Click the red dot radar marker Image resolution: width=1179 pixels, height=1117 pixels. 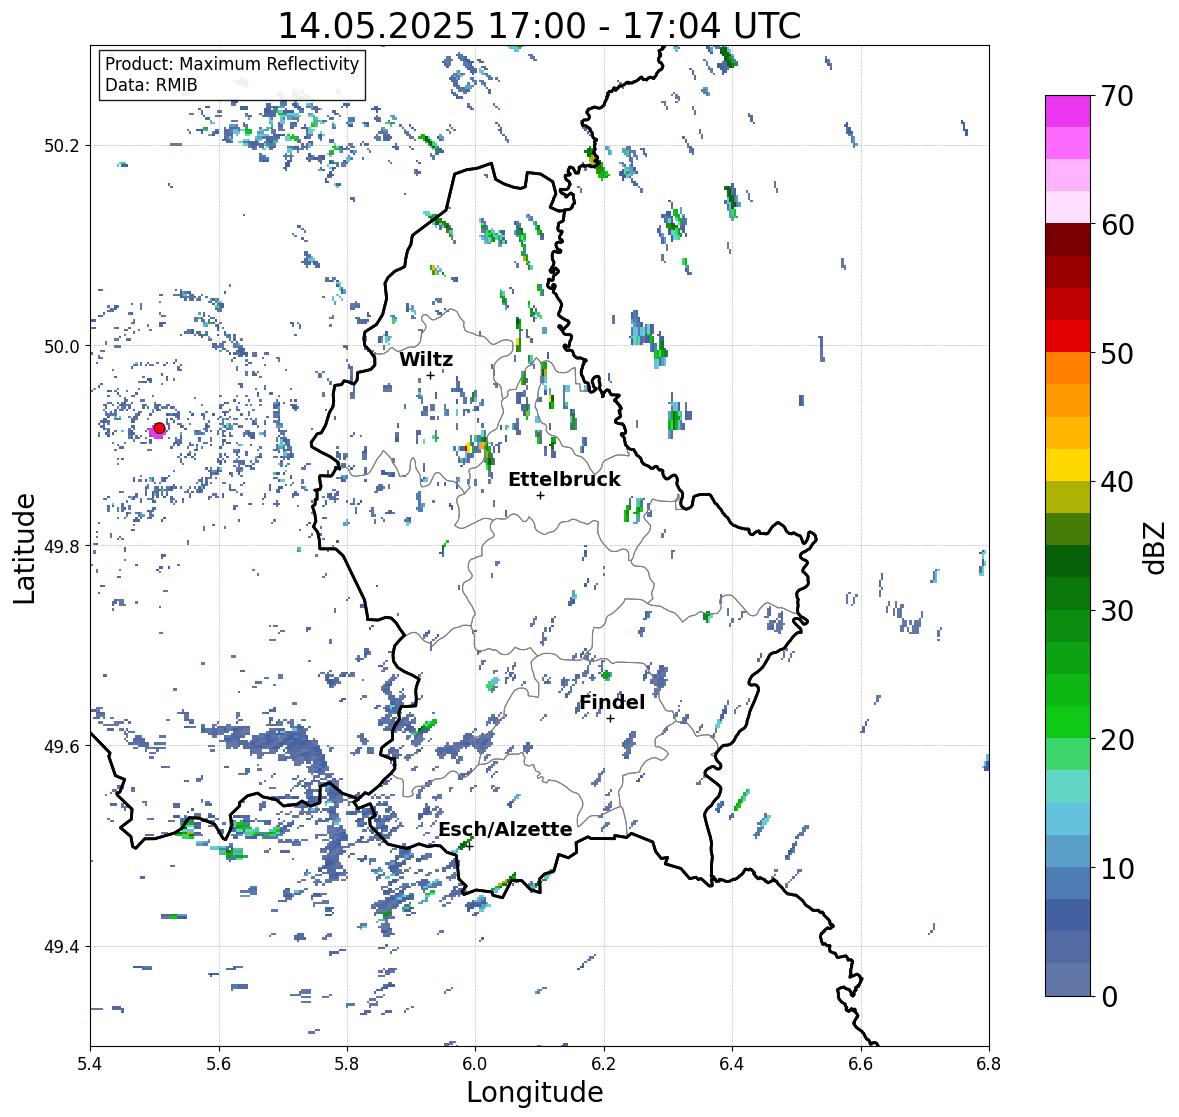point(159,428)
